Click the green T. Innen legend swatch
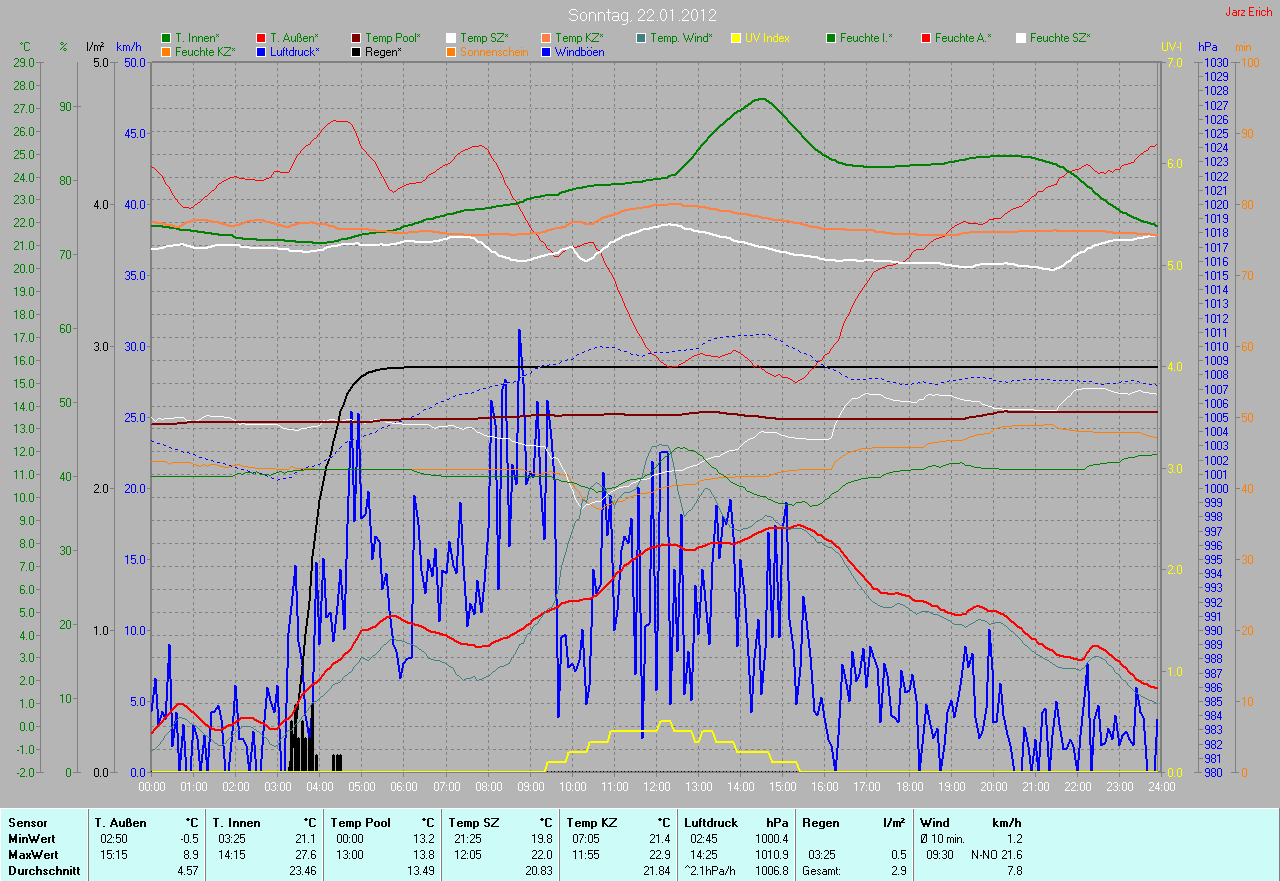The image size is (1280, 881). [x=166, y=38]
